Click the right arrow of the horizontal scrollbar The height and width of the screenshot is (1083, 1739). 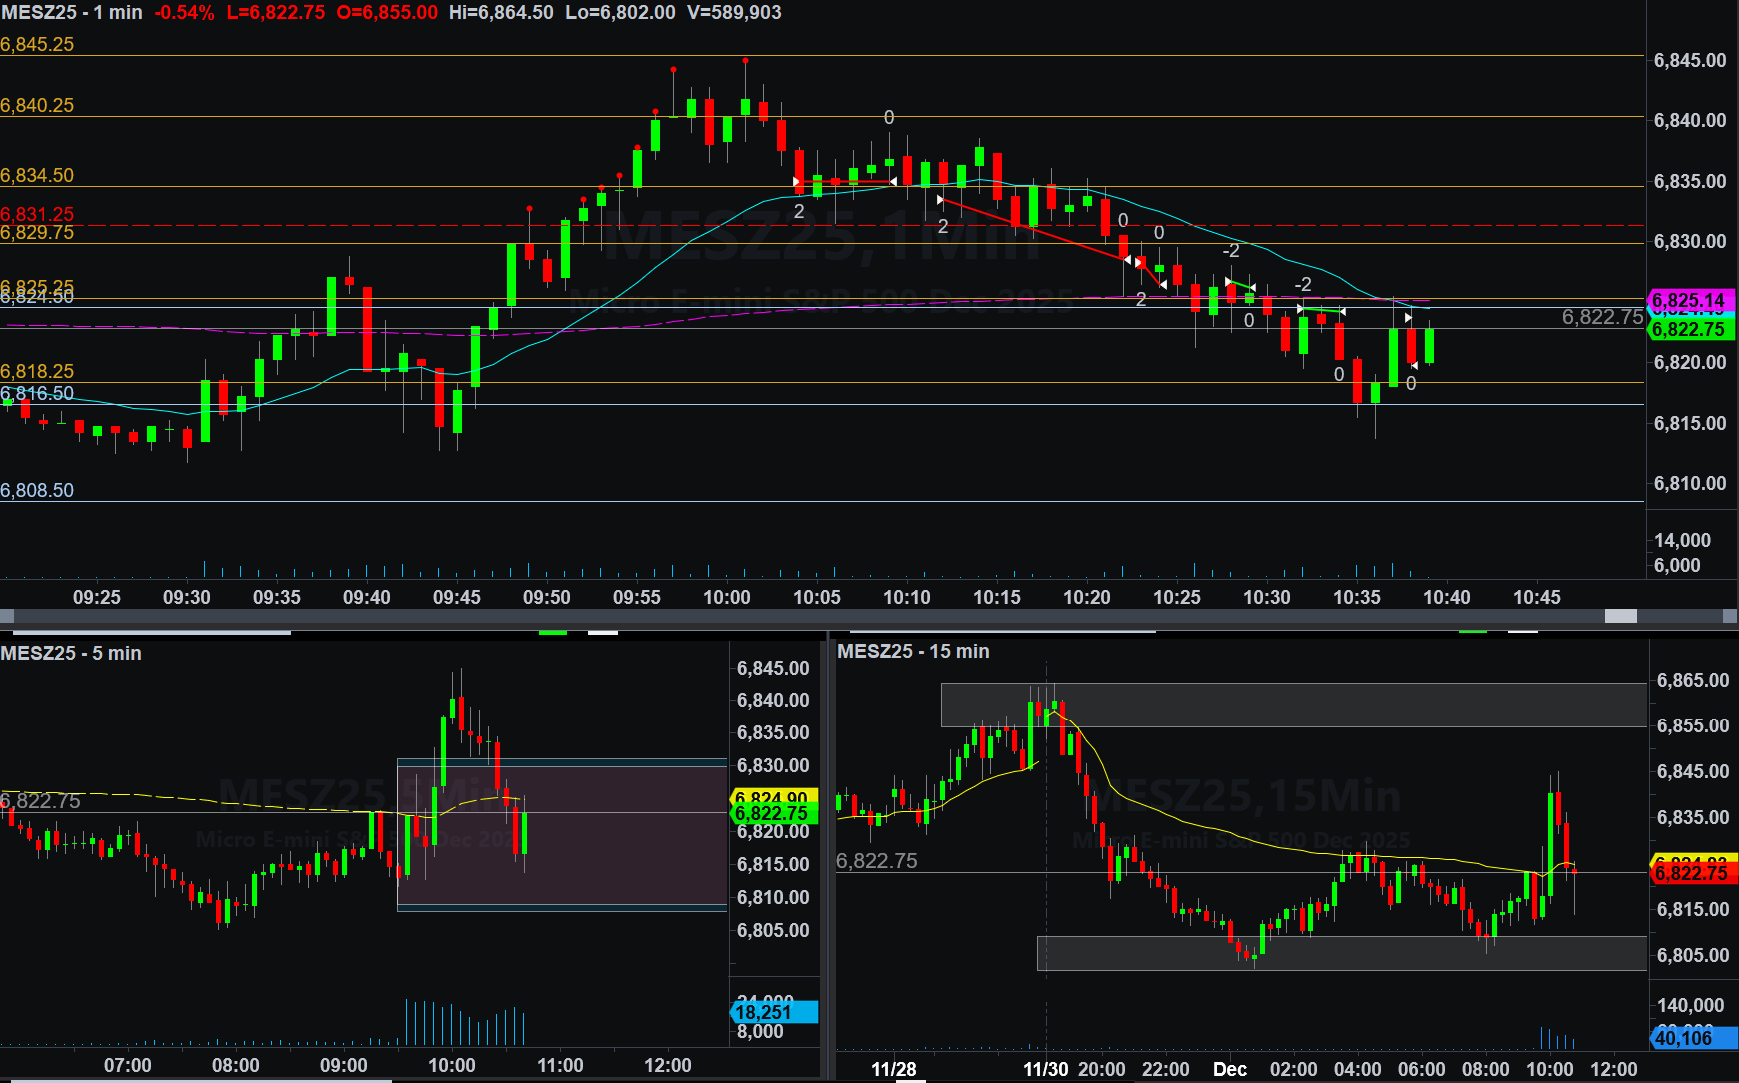[1730, 616]
